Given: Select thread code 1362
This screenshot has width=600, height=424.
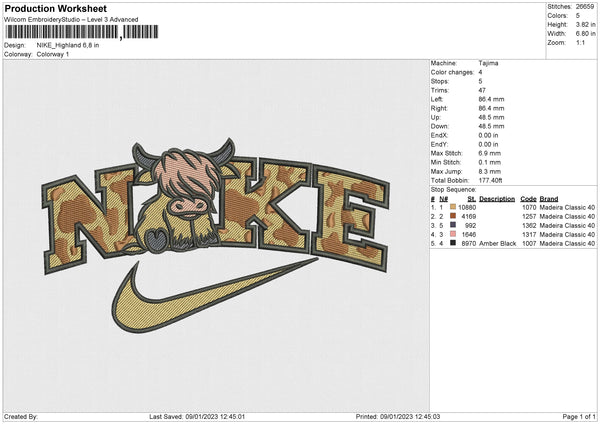Looking at the screenshot, I should [x=529, y=225].
